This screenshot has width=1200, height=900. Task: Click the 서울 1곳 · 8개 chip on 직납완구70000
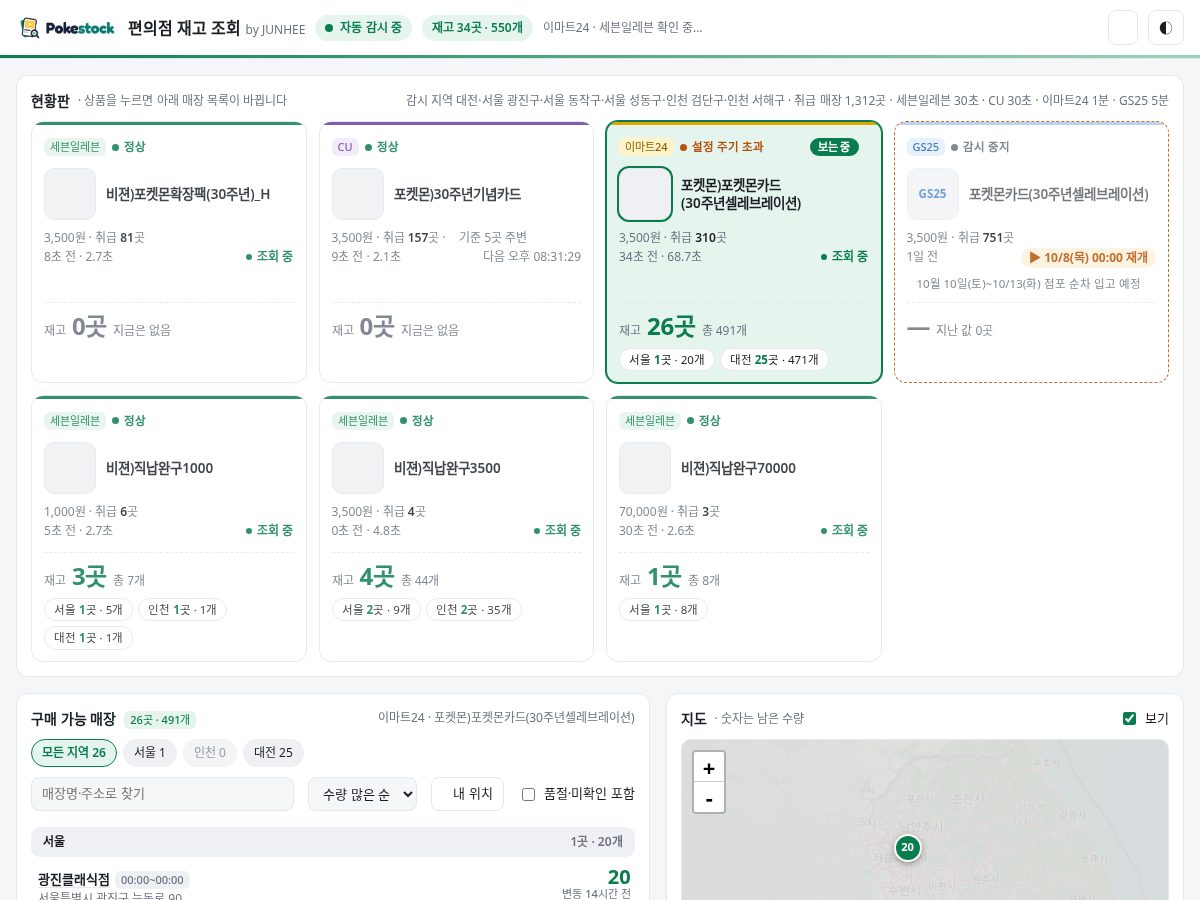663,609
